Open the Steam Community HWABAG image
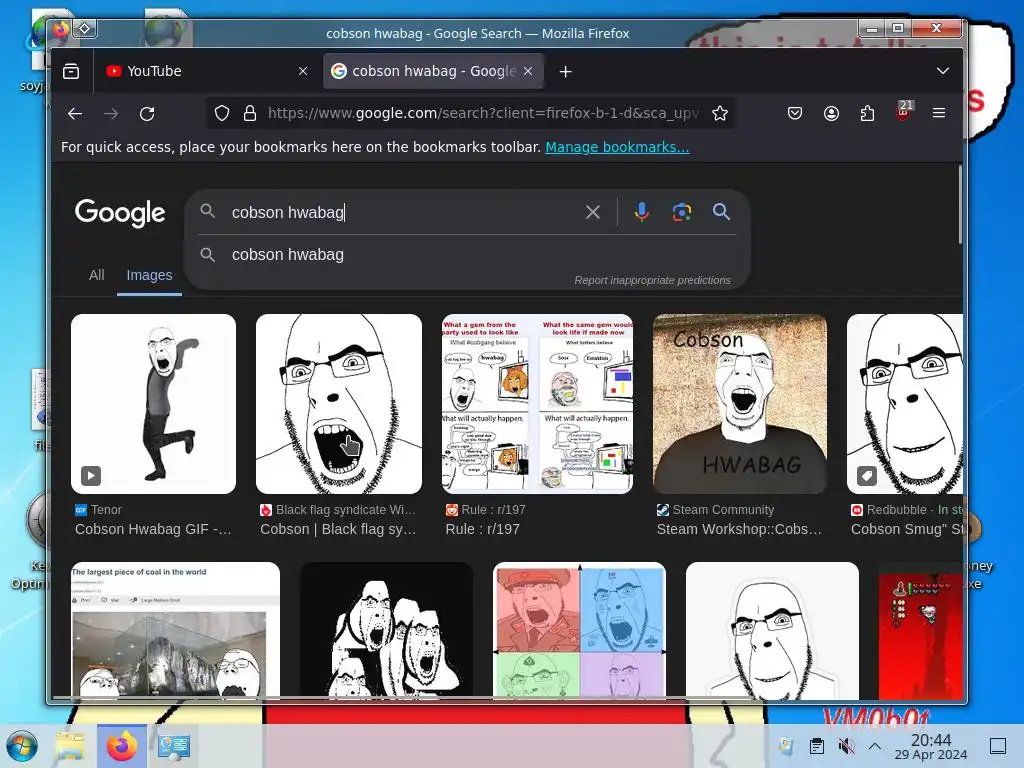The width and height of the screenshot is (1024, 768). (x=740, y=404)
